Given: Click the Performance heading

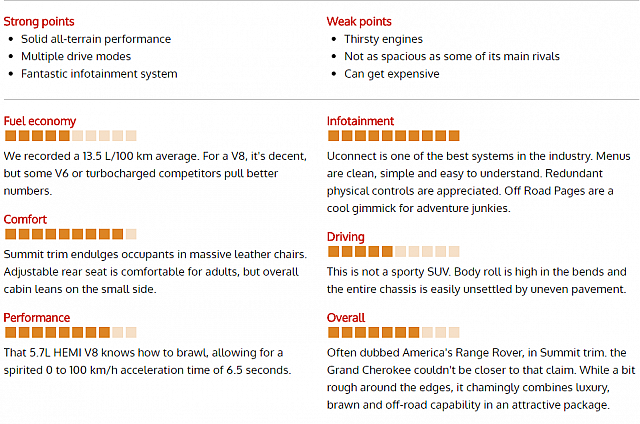Looking at the screenshot, I should coord(37,318).
